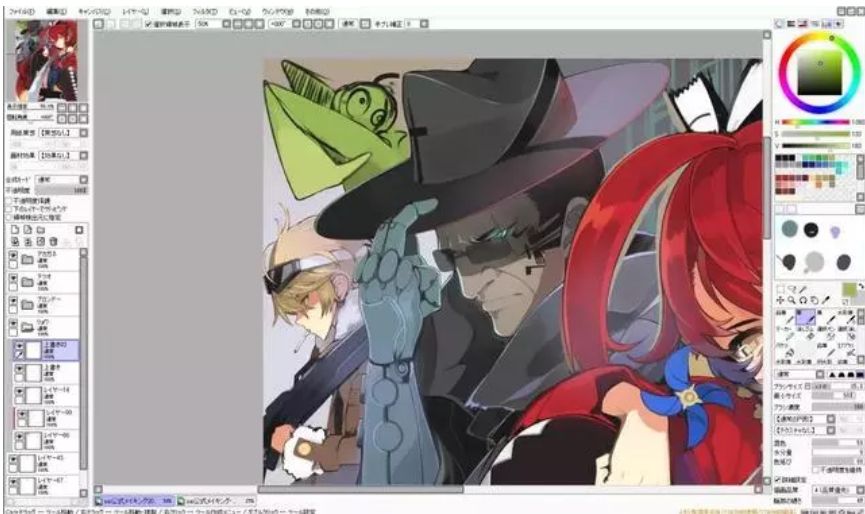The height and width of the screenshot is (514, 865).
Task: Open the ファイル menu
Action: [22, 11]
